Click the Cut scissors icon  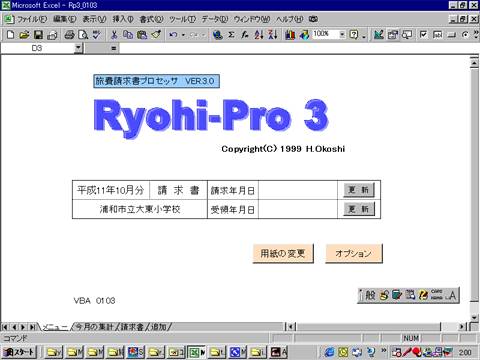(114, 35)
